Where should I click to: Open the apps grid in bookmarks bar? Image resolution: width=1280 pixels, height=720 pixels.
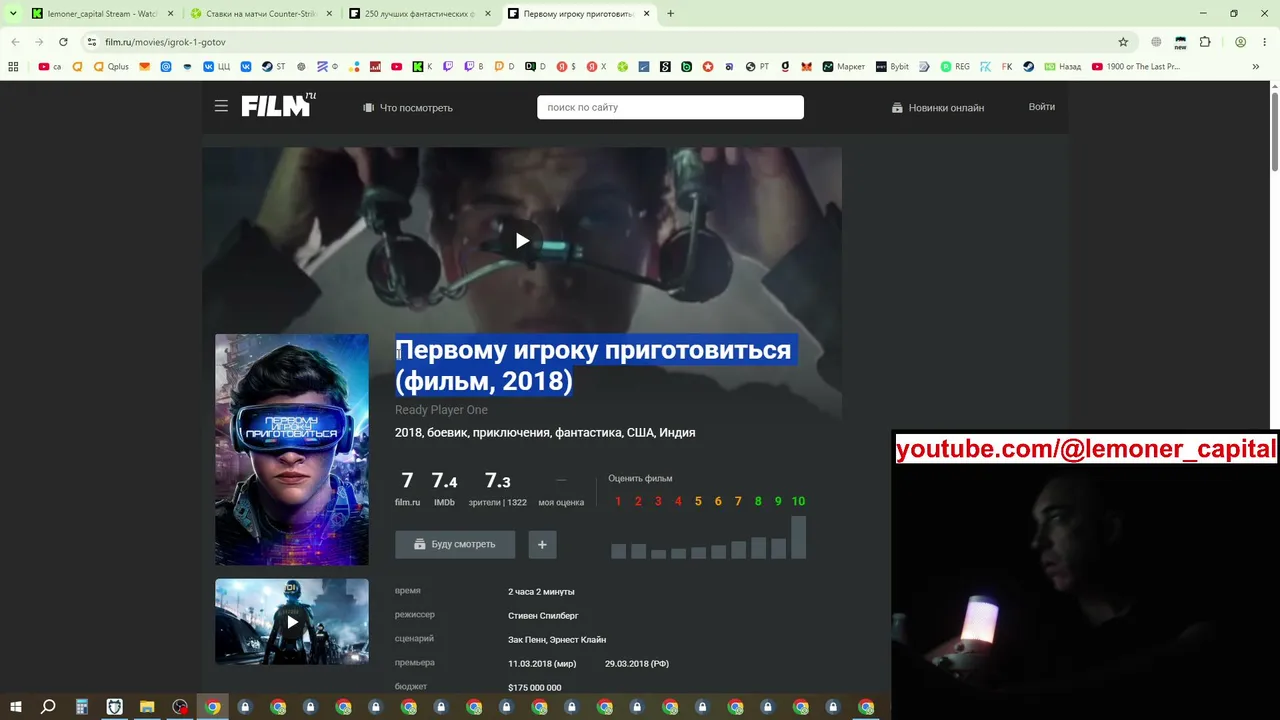pos(13,67)
